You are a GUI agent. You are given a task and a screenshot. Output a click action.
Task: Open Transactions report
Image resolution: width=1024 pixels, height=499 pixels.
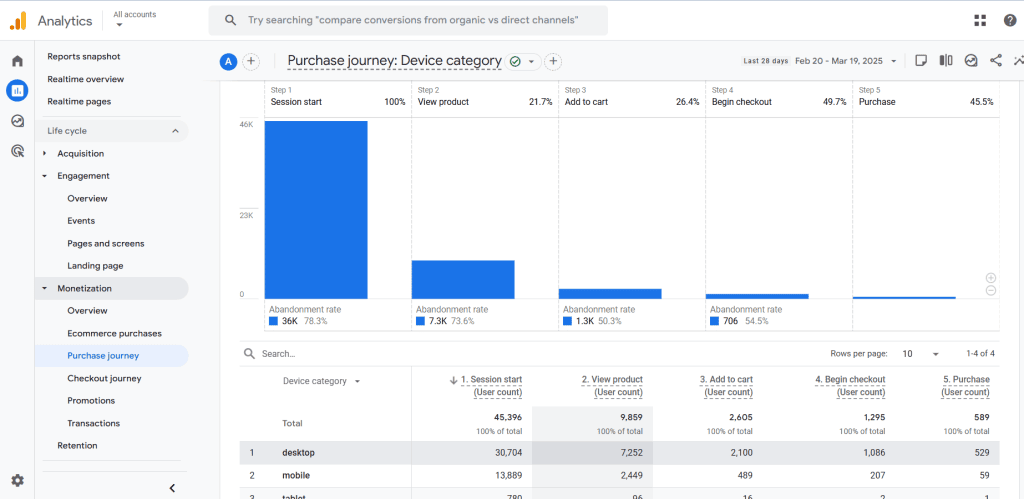(x=93, y=423)
